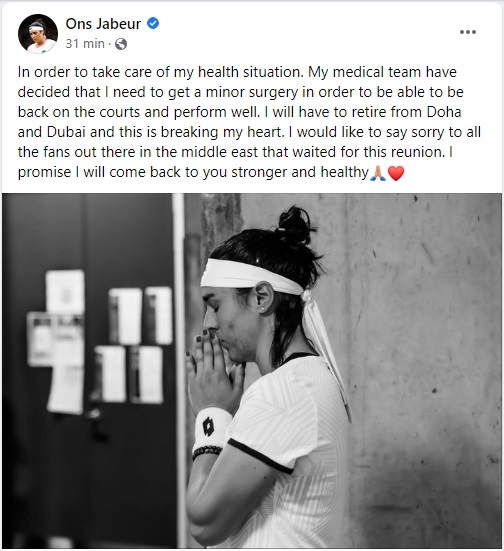Open the Ons Jabeur profile name link
Screen dimensions: 504x551
pyautogui.click(x=103, y=24)
